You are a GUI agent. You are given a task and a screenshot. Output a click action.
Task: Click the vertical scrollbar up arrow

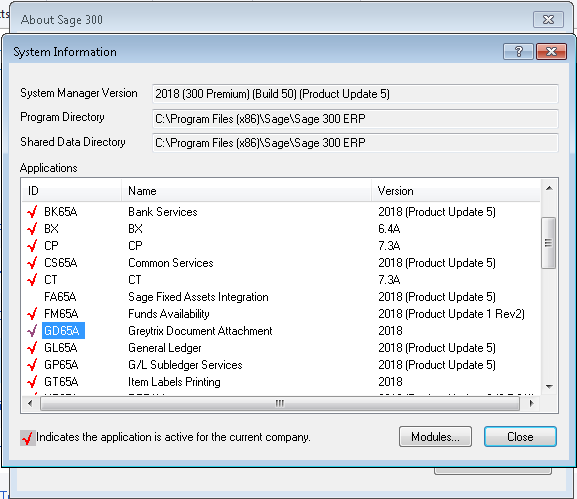(549, 188)
